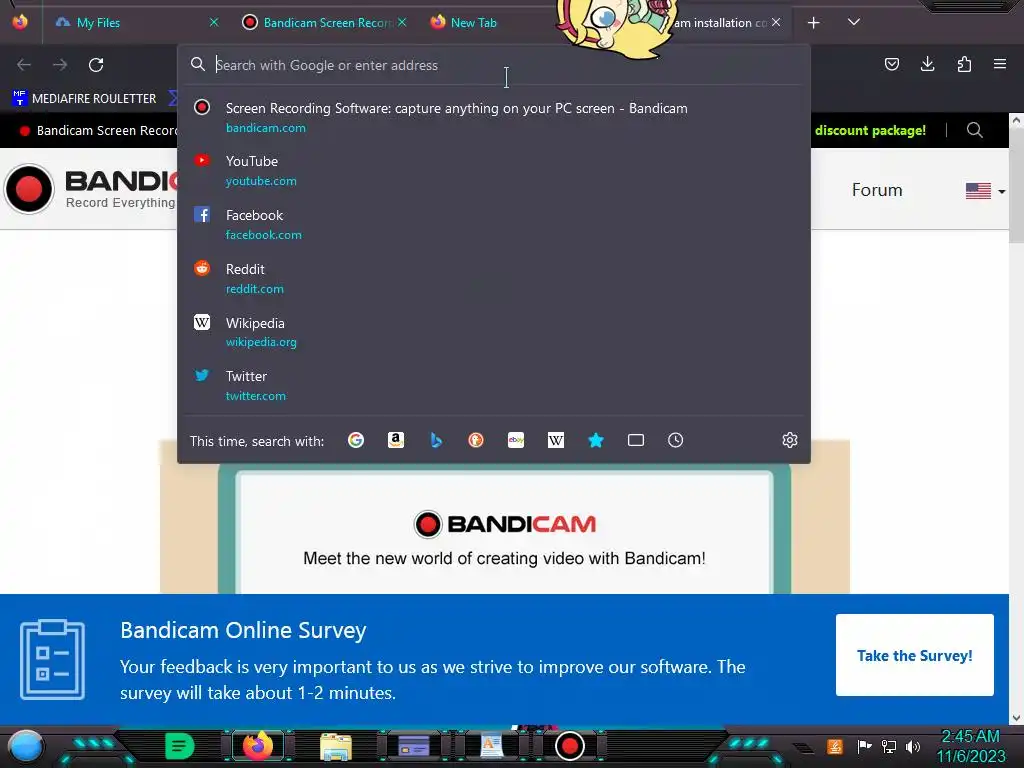
Task: Select the Bandicam.com suggestion
Action: click(x=494, y=117)
